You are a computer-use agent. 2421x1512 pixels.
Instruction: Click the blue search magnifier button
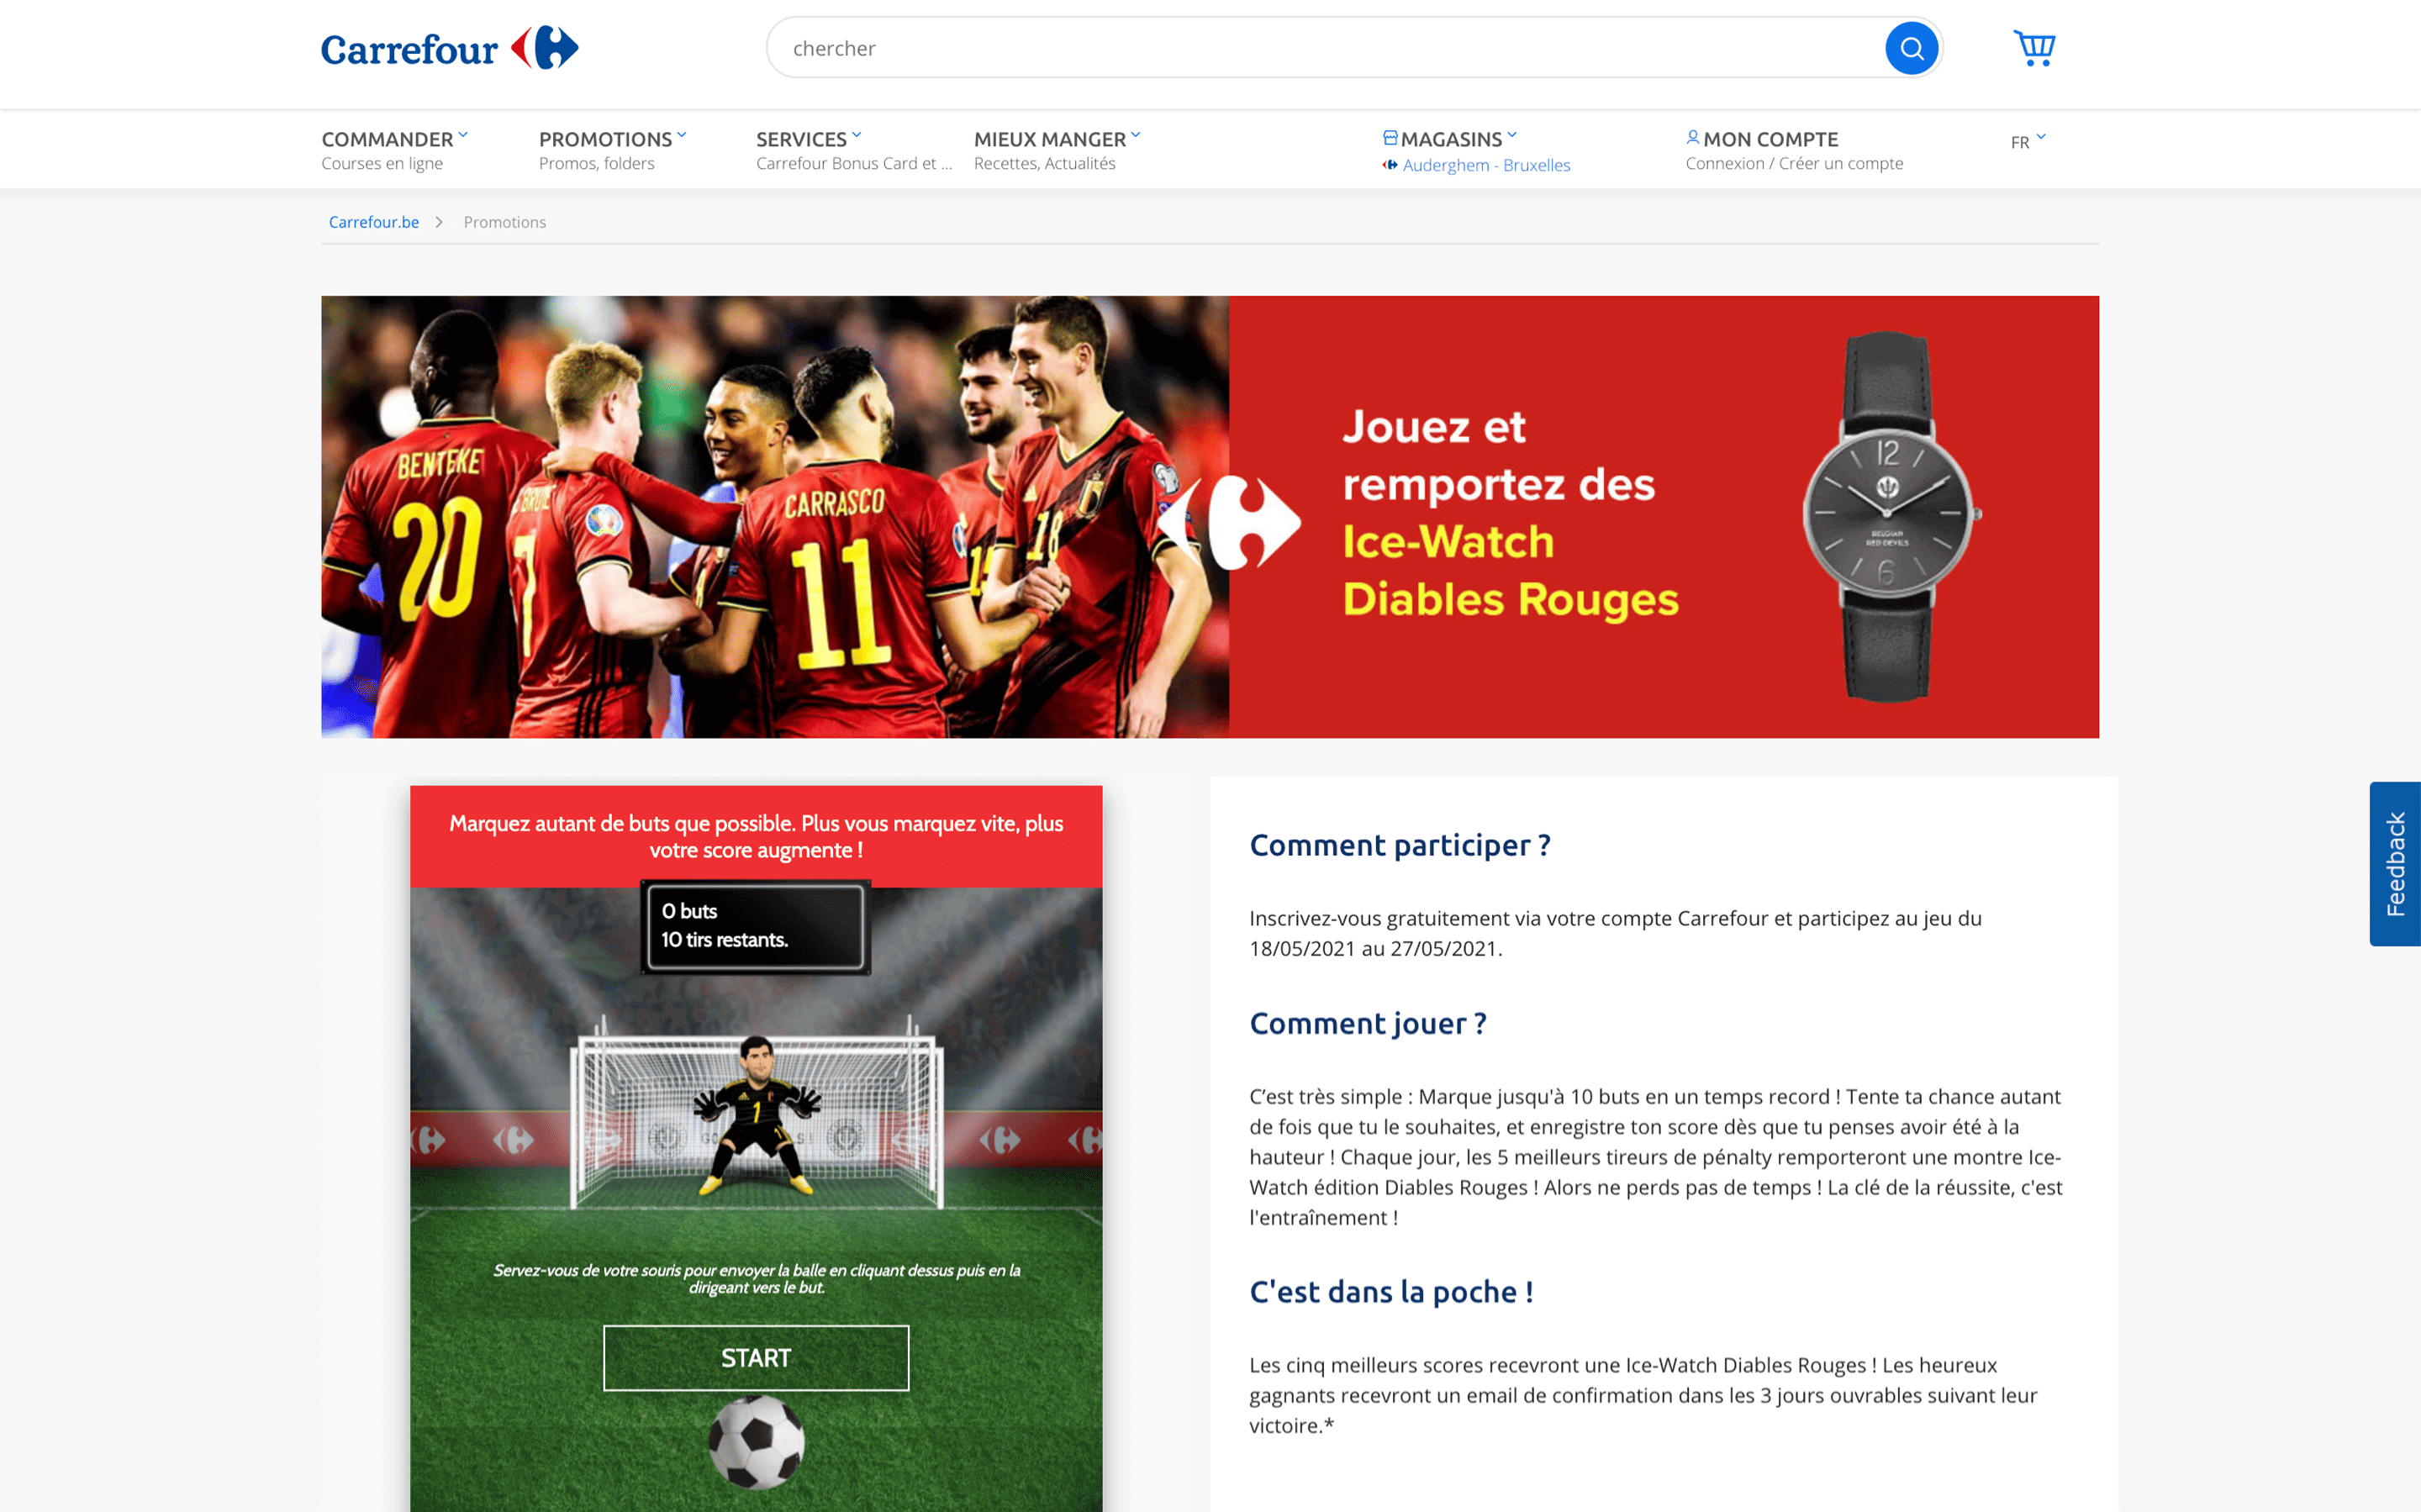(x=1910, y=48)
